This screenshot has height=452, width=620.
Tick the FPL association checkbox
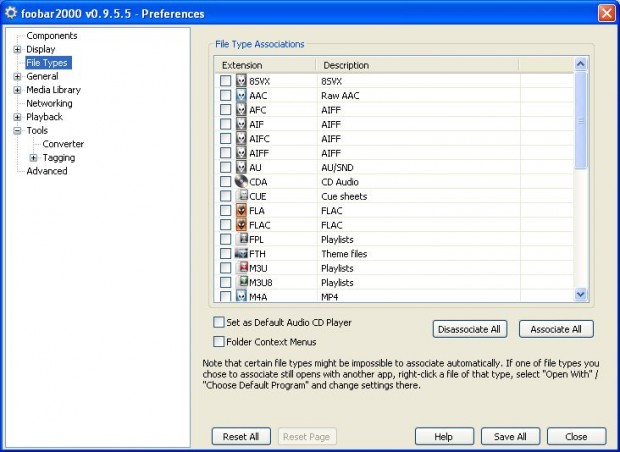225,239
